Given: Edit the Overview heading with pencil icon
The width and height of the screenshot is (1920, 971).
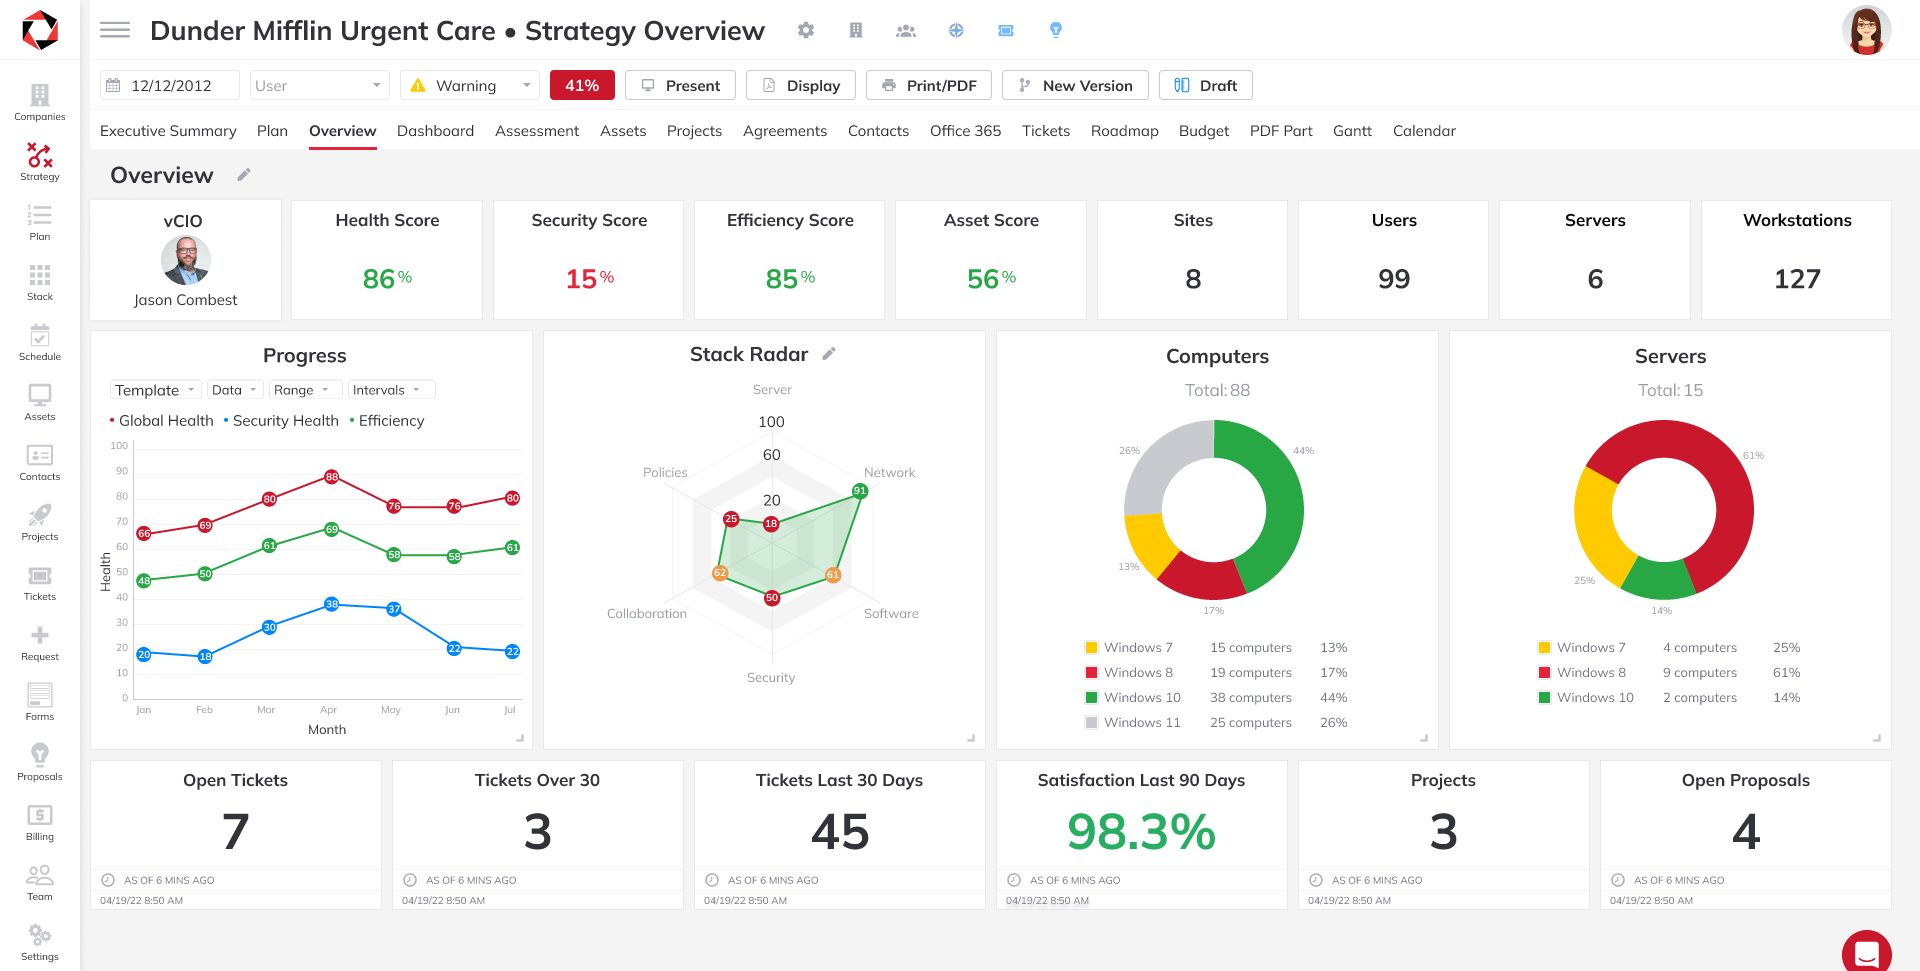Looking at the screenshot, I should tap(244, 175).
